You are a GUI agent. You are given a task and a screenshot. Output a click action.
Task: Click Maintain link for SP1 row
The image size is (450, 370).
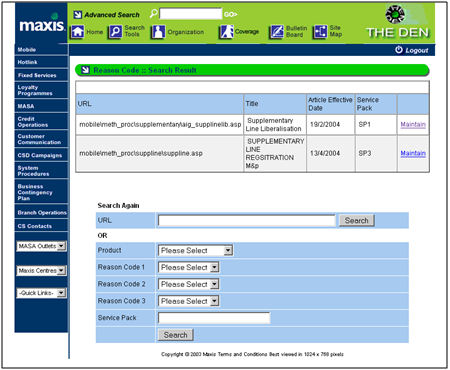click(413, 124)
